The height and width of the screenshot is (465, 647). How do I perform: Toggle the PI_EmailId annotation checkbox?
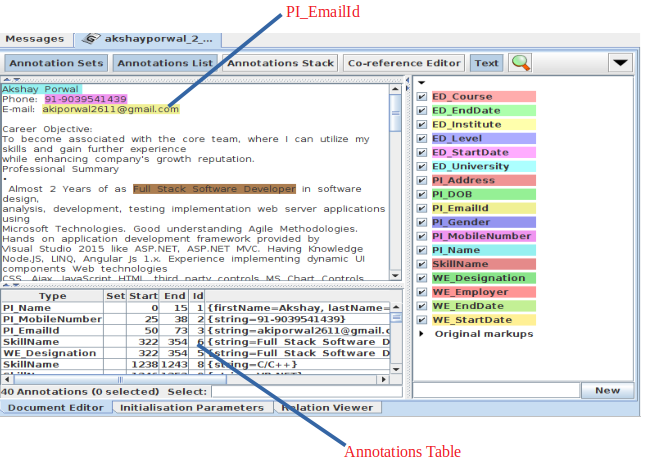(x=423, y=208)
